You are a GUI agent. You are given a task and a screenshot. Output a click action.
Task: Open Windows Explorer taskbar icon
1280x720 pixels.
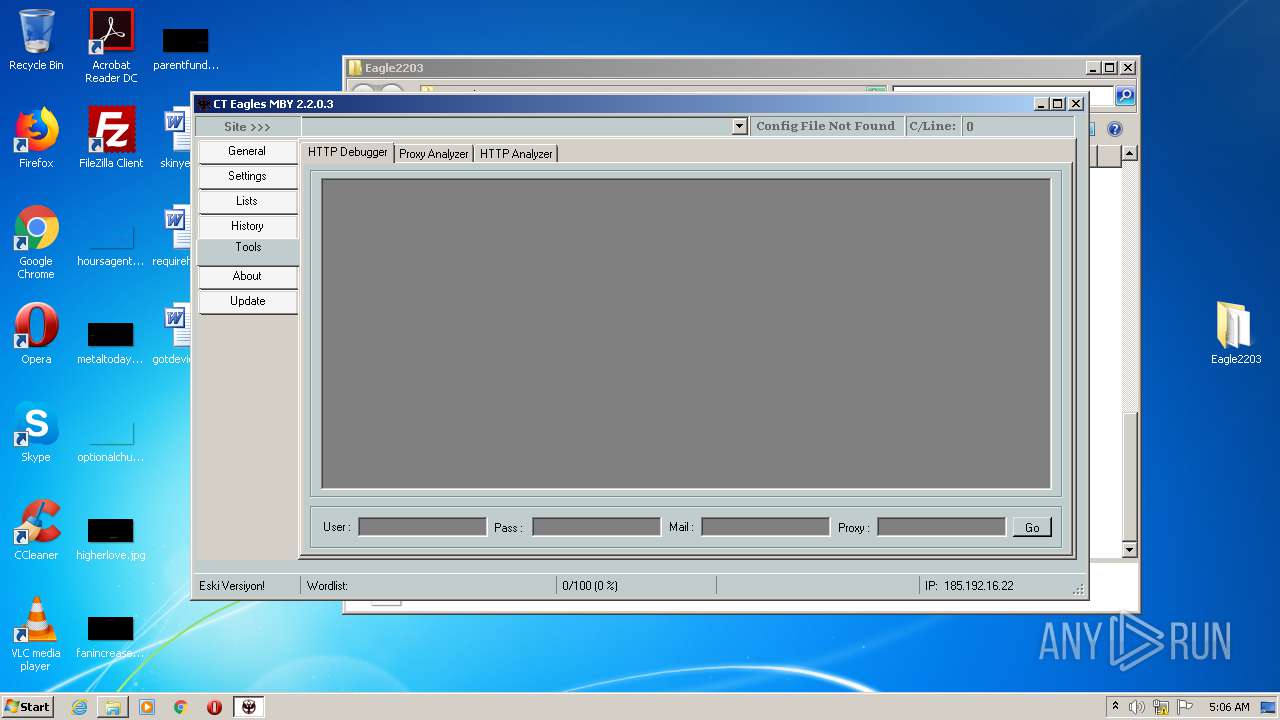point(113,707)
